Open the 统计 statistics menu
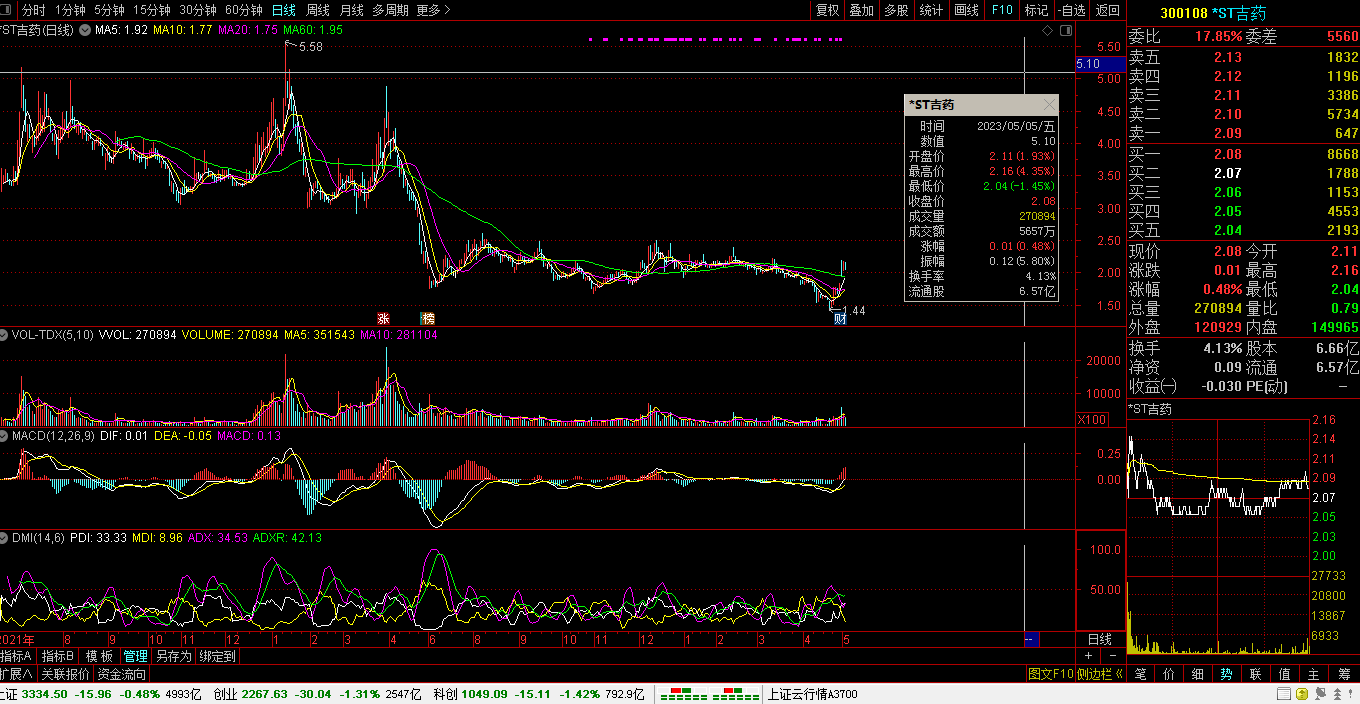Image resolution: width=1360 pixels, height=704 pixels. point(931,10)
